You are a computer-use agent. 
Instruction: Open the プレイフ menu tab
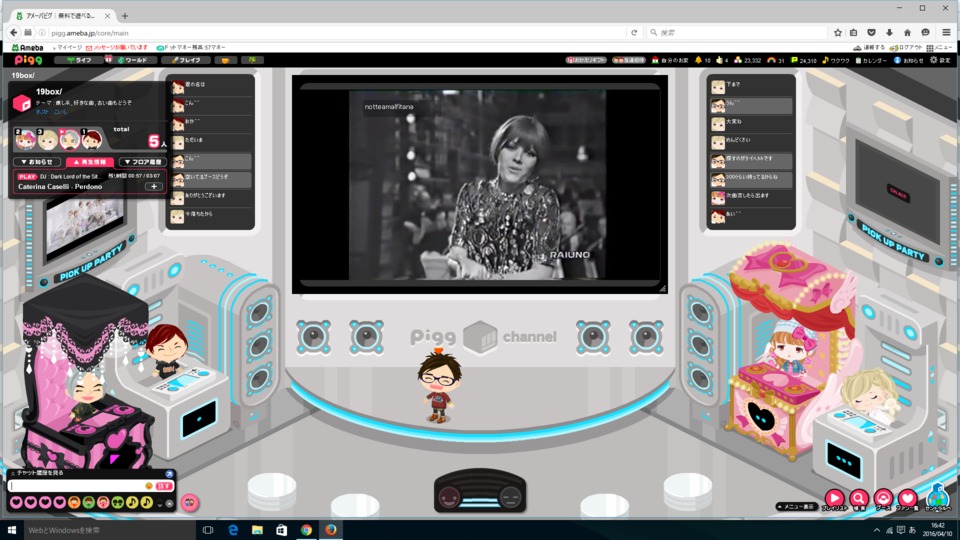(x=186, y=60)
